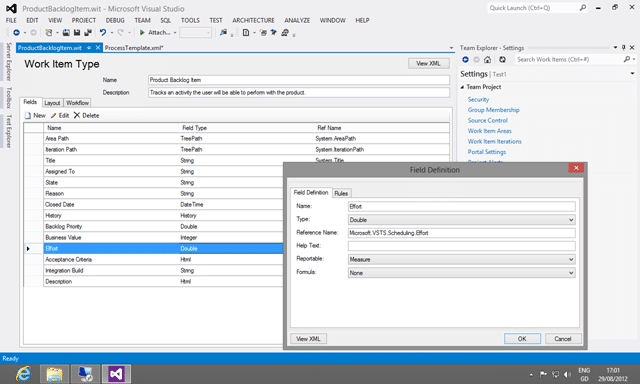The height and width of the screenshot is (384, 640).
Task: Click the Delete field X button
Action: tap(86, 115)
